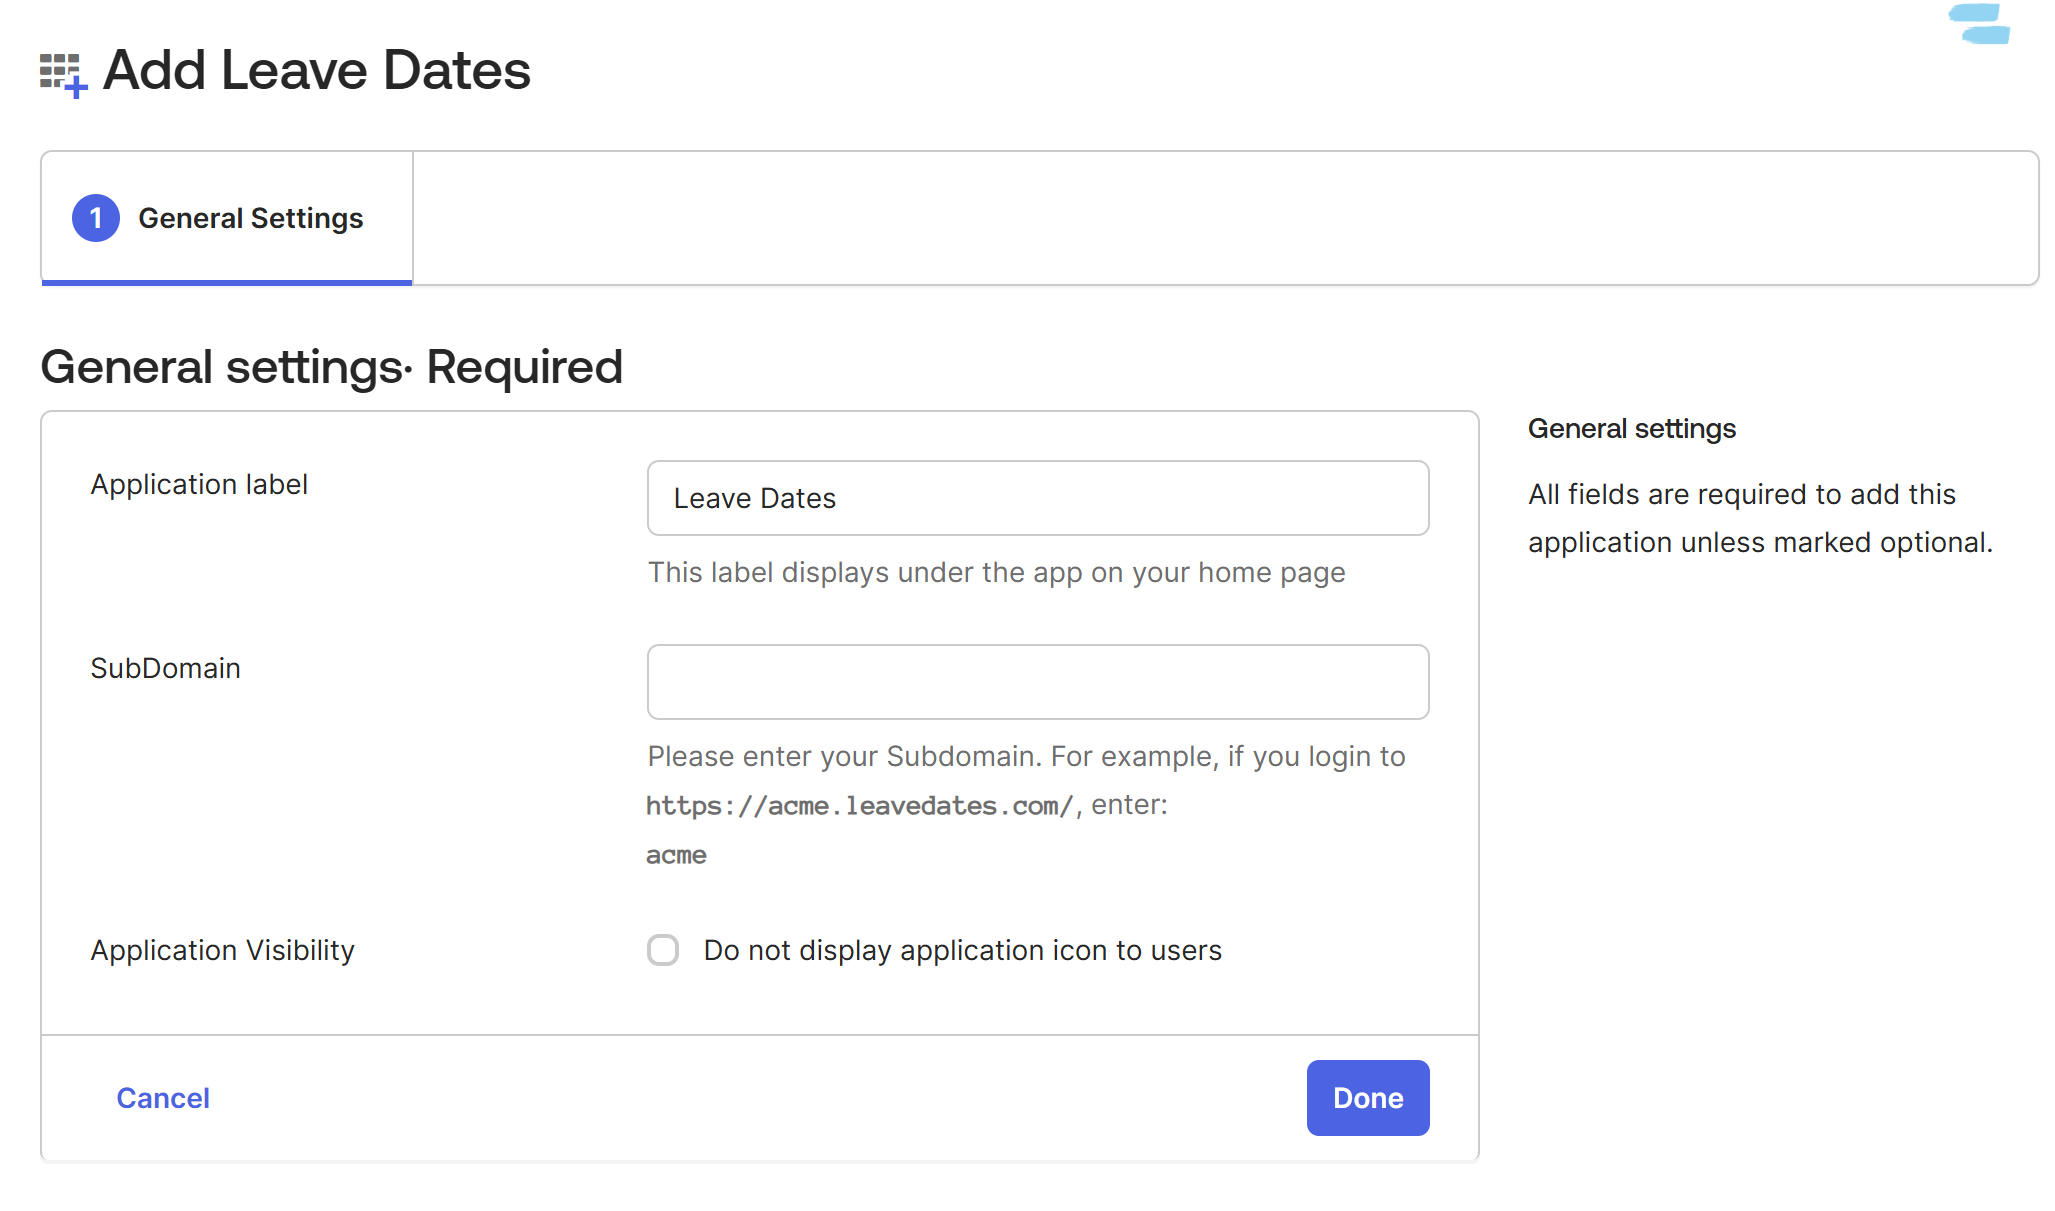This screenshot has height=1211, width=2055.
Task: Click the 'General settings' sidebar heading
Action: (1632, 429)
